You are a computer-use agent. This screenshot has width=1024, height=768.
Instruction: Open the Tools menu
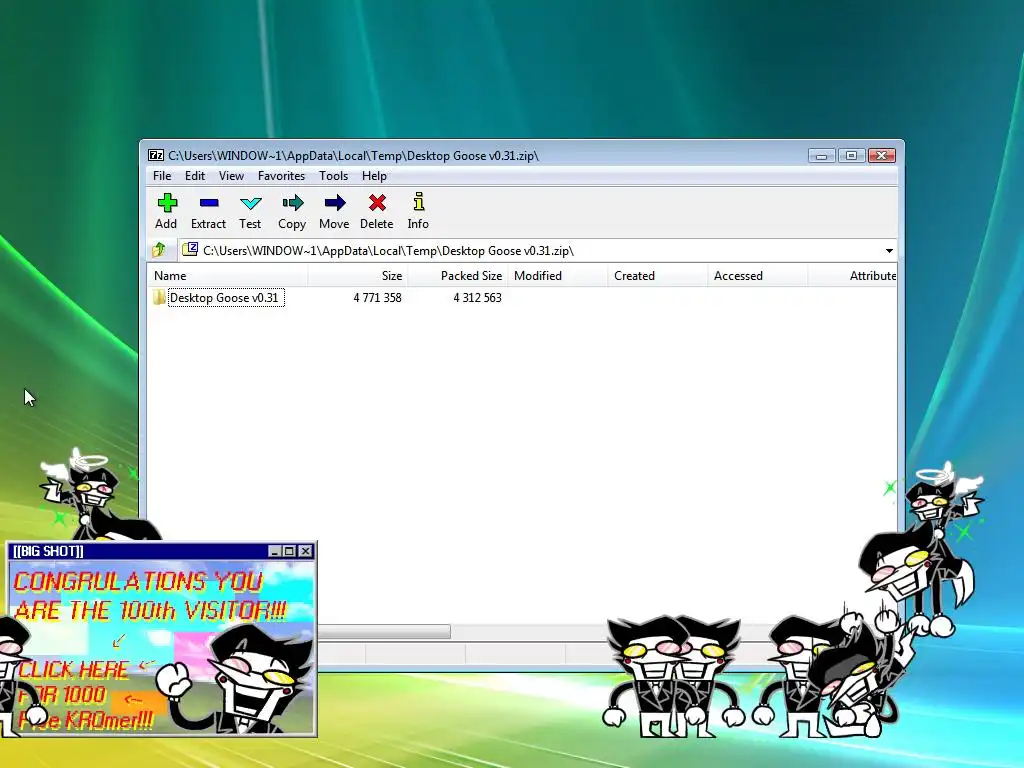[333, 176]
